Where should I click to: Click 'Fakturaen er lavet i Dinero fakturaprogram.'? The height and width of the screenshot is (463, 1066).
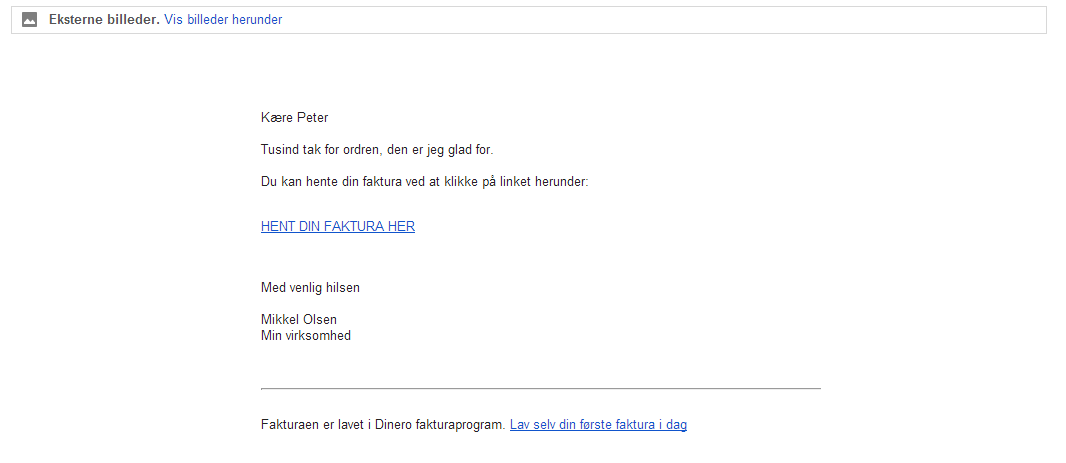pyautogui.click(x=383, y=425)
